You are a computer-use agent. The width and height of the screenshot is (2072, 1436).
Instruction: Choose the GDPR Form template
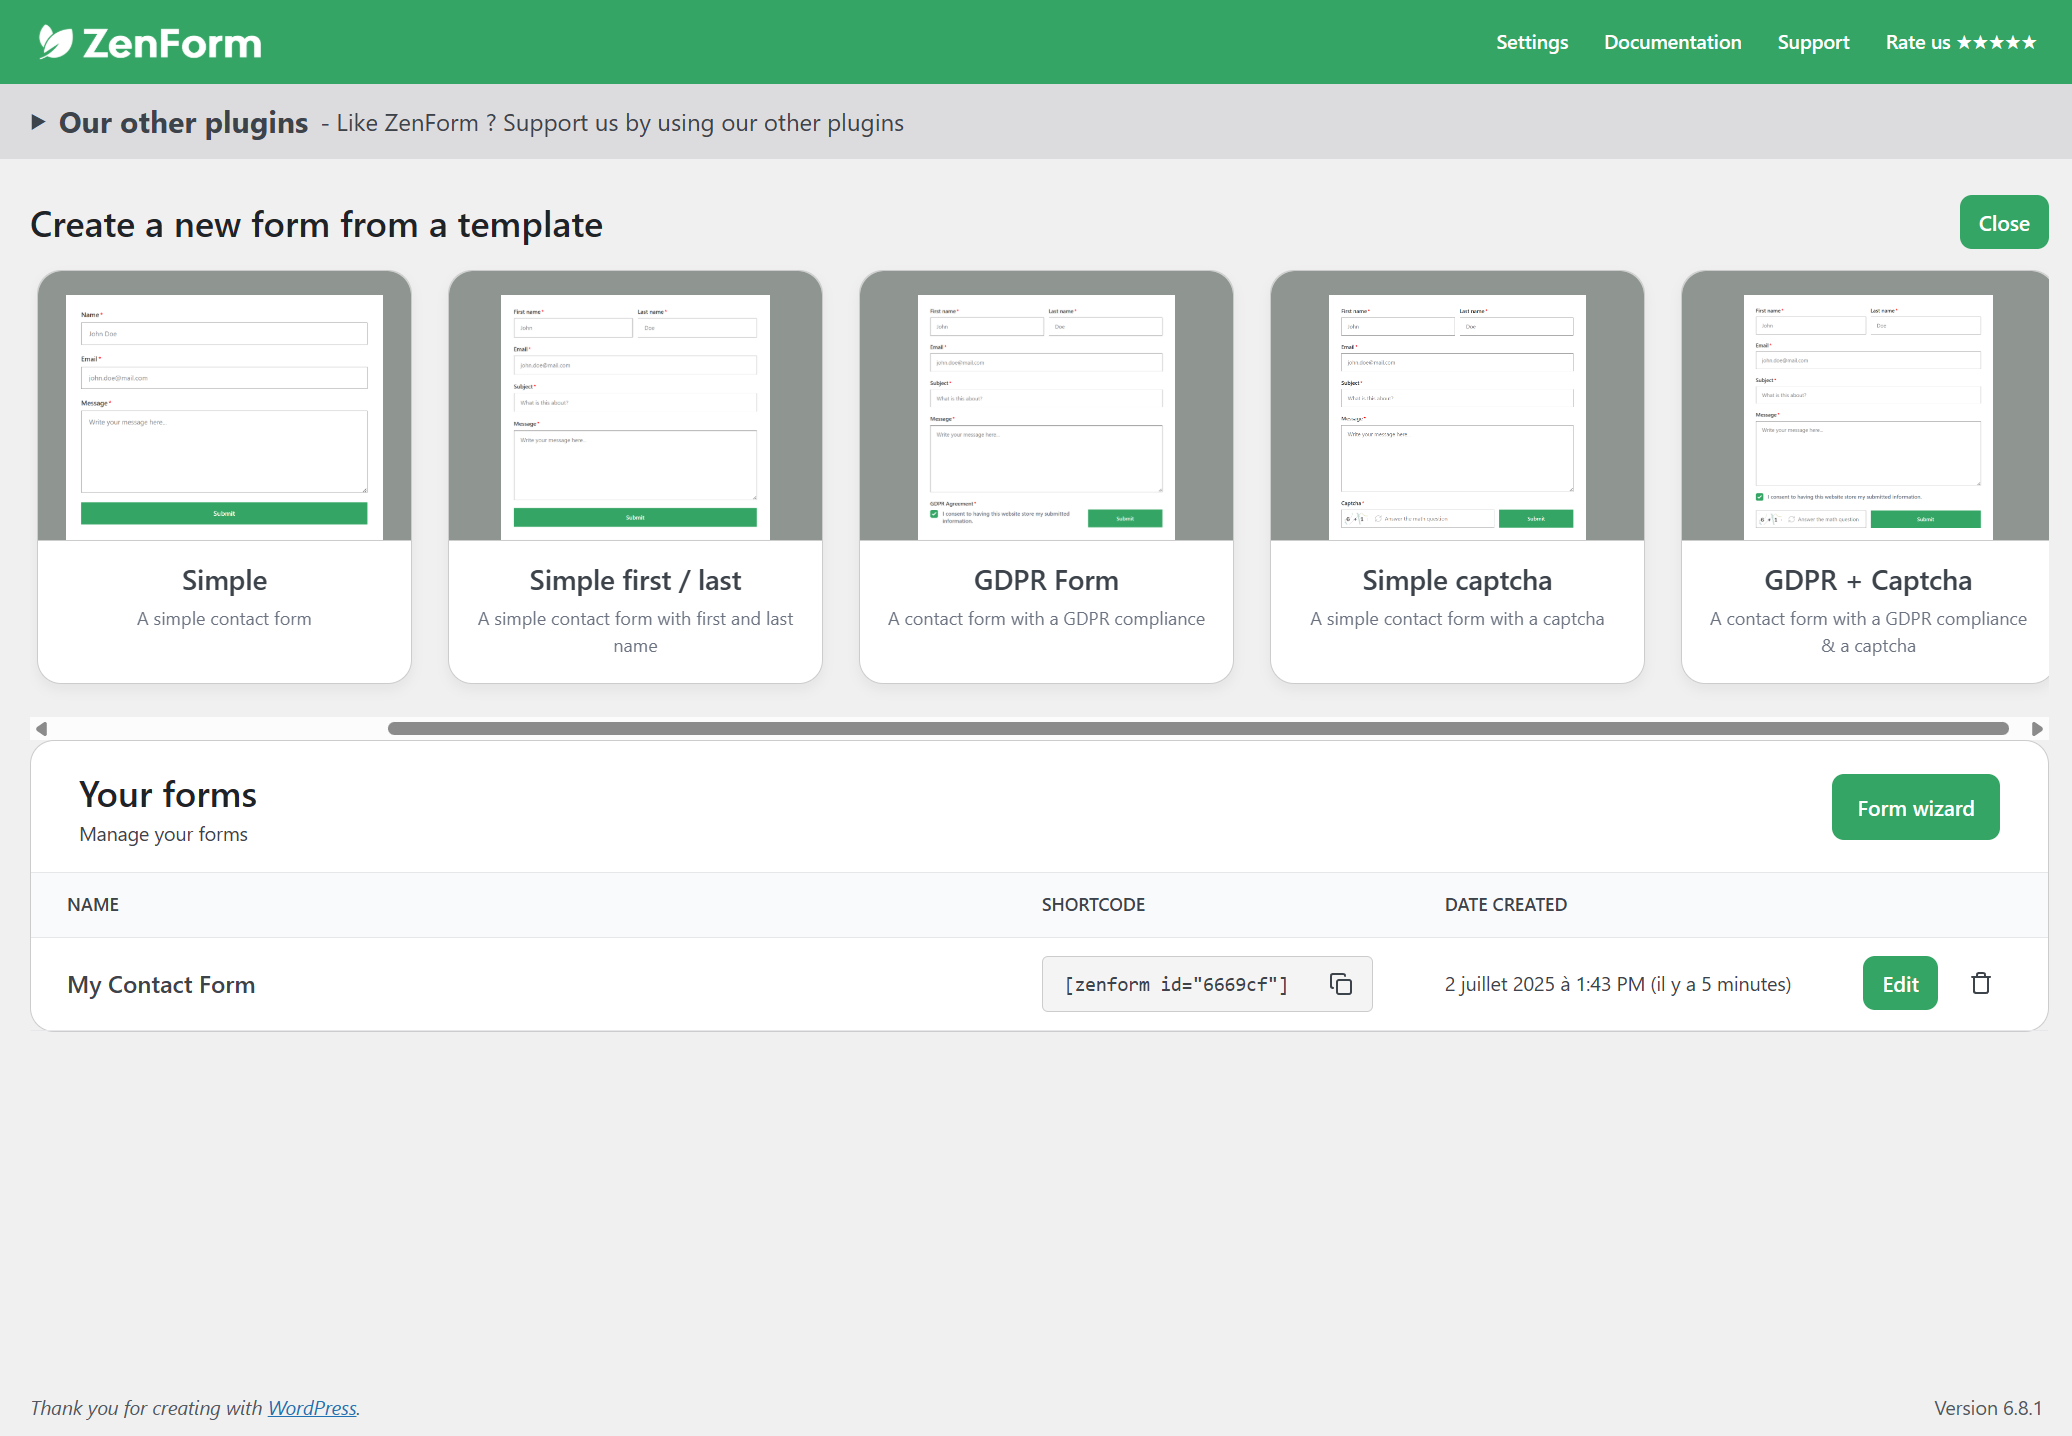[1046, 477]
